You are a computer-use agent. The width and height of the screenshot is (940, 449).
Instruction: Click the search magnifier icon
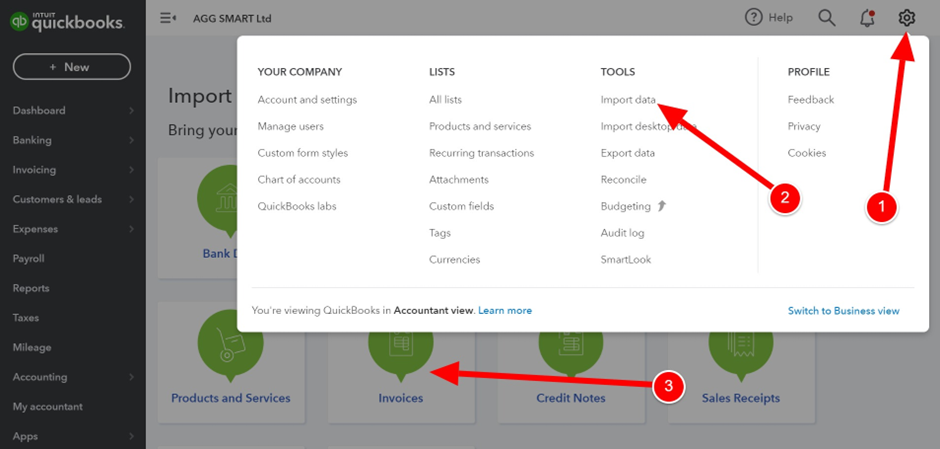click(x=827, y=18)
